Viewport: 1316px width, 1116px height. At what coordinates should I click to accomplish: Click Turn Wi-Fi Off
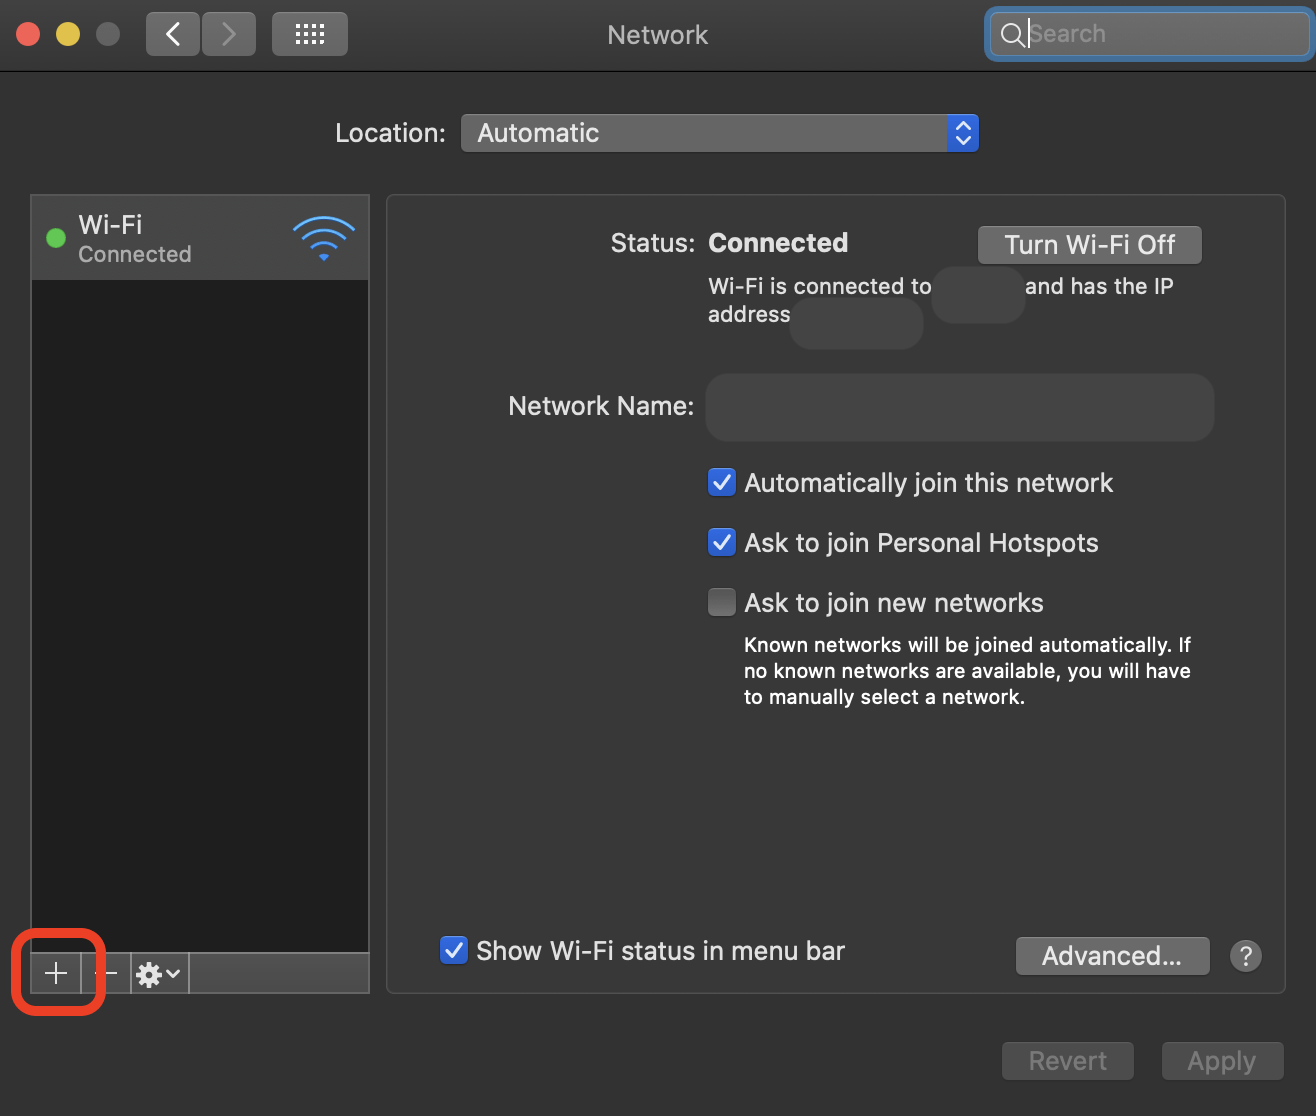pyautogui.click(x=1089, y=244)
